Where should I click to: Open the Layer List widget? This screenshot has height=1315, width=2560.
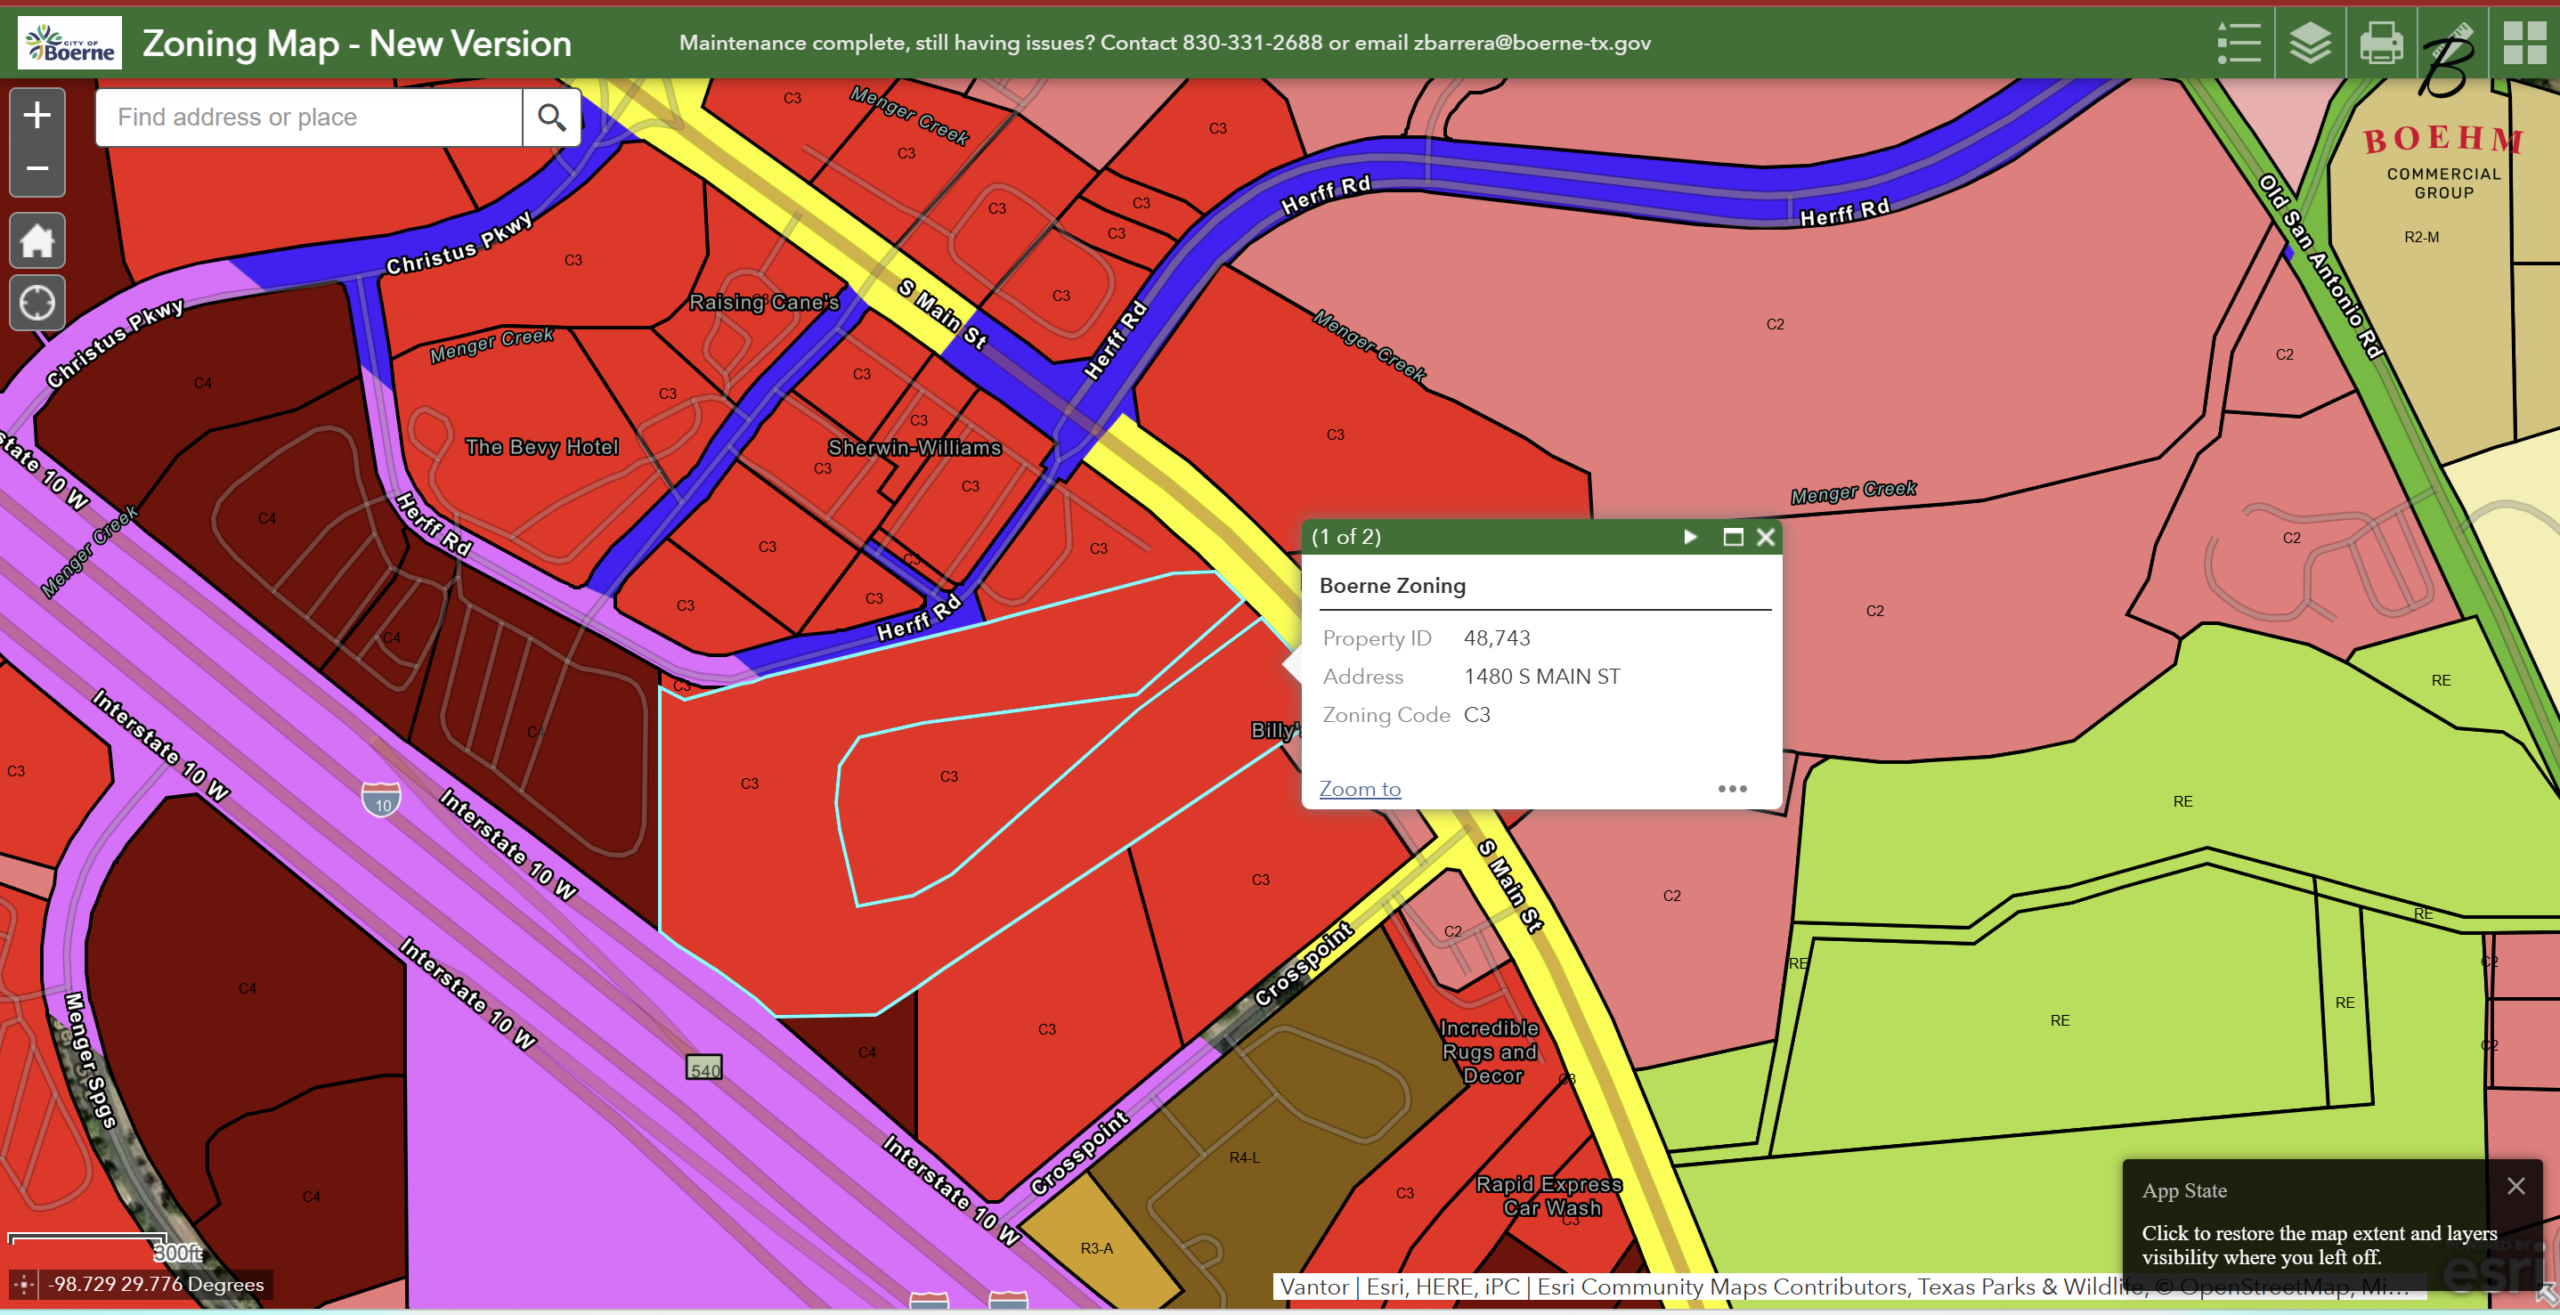[x=2310, y=43]
